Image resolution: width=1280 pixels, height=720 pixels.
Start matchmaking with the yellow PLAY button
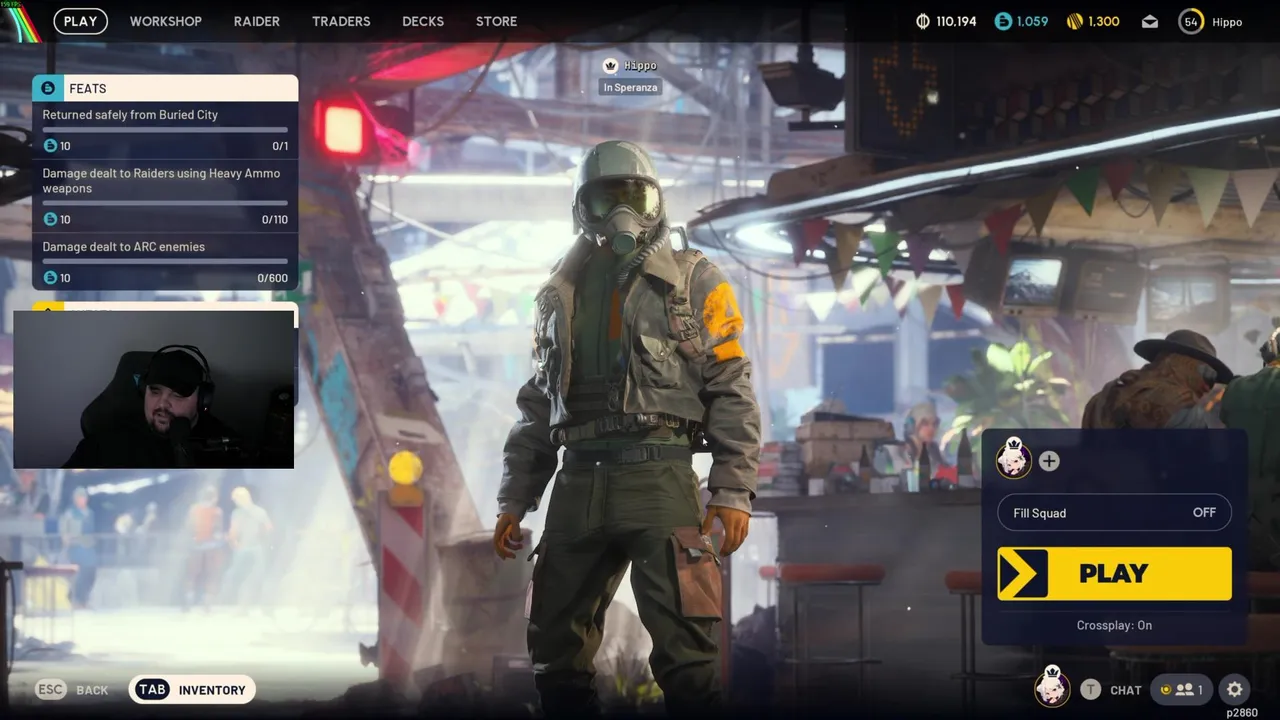(1114, 573)
